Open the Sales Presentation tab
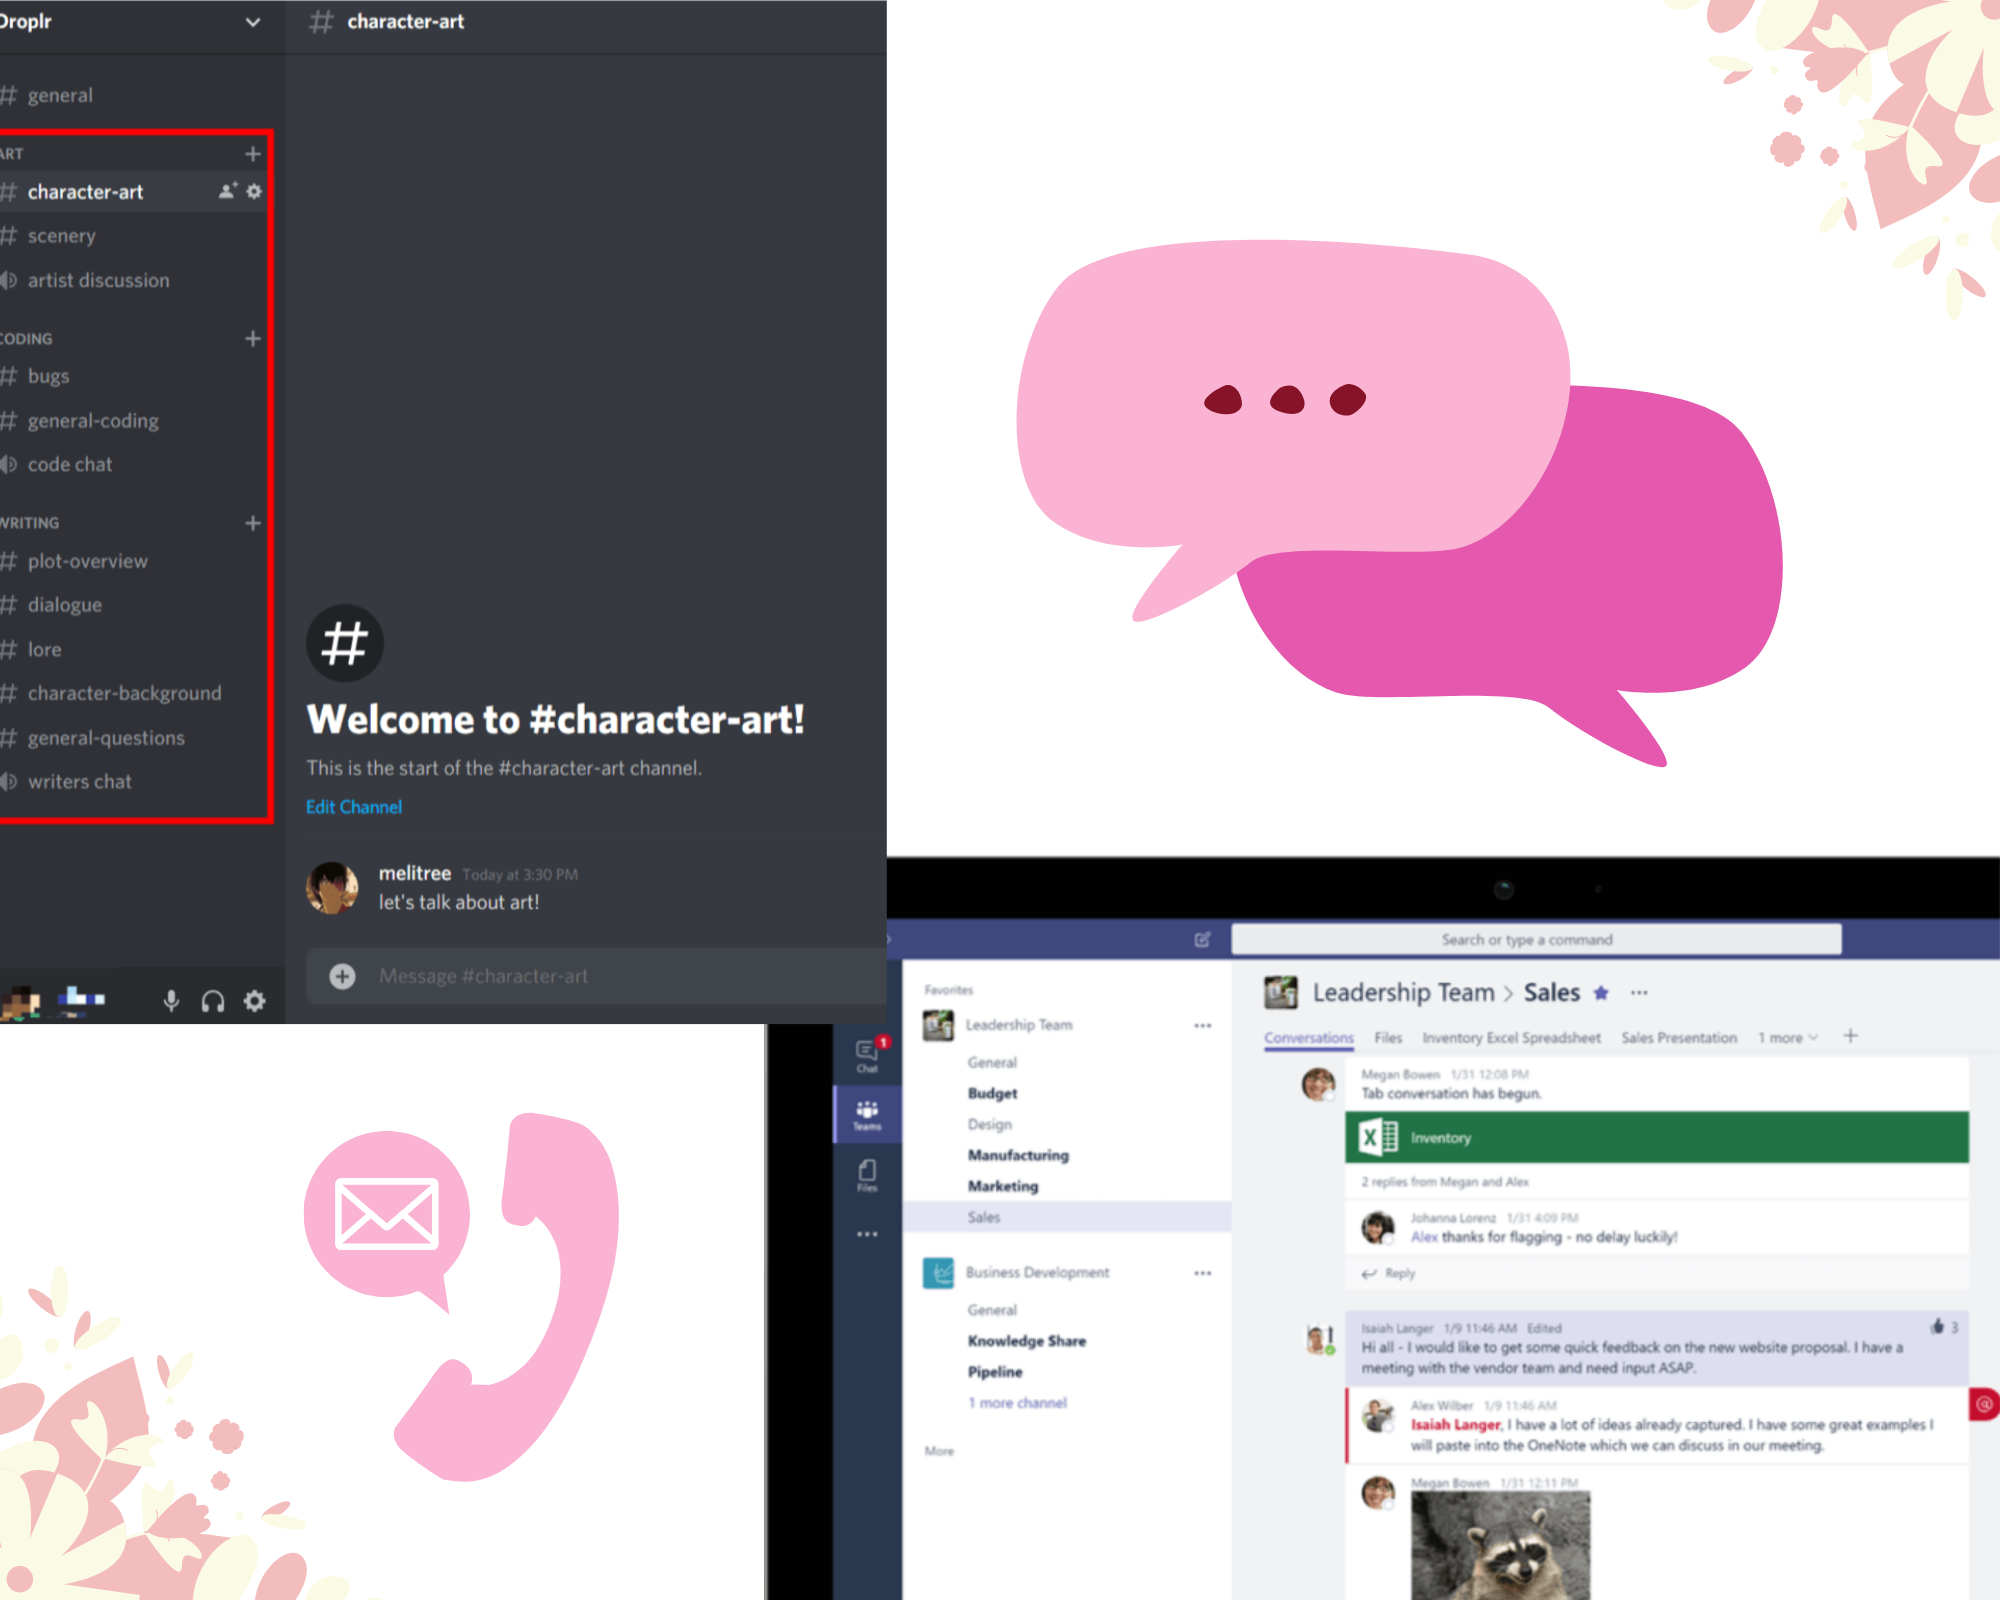2000x1600 pixels. click(x=1678, y=1038)
